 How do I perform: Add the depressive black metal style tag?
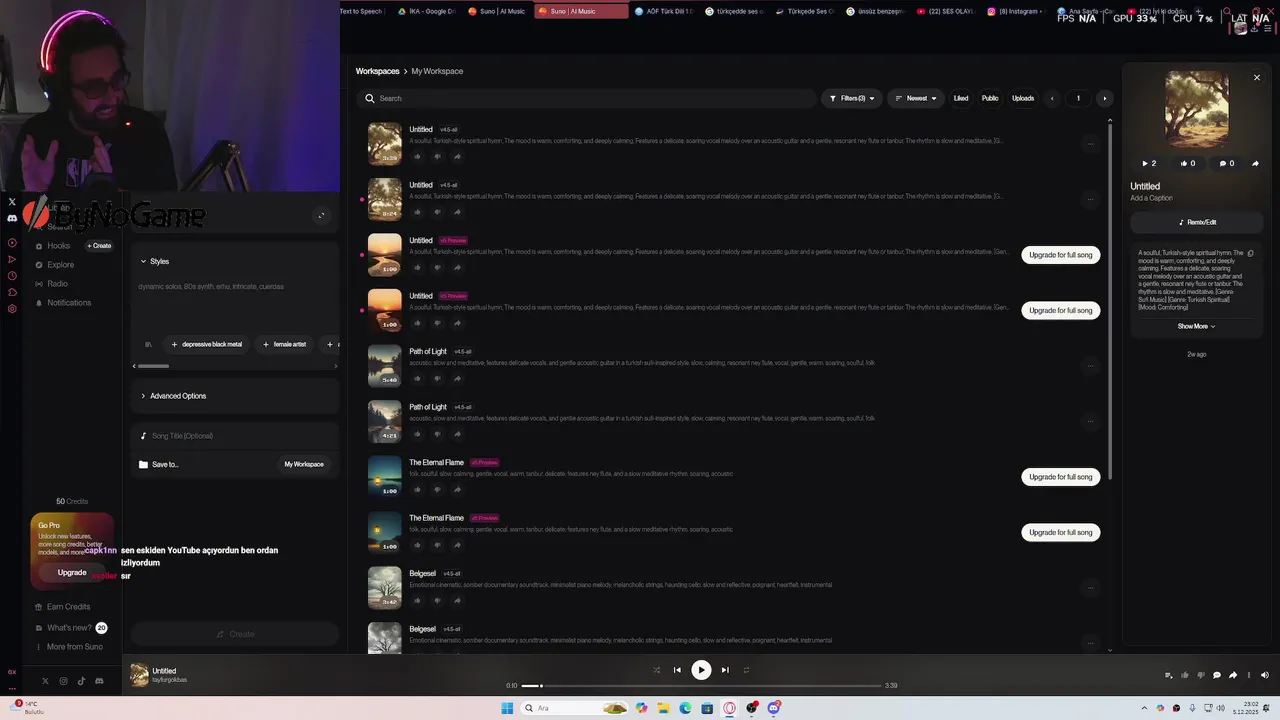[x=206, y=344]
